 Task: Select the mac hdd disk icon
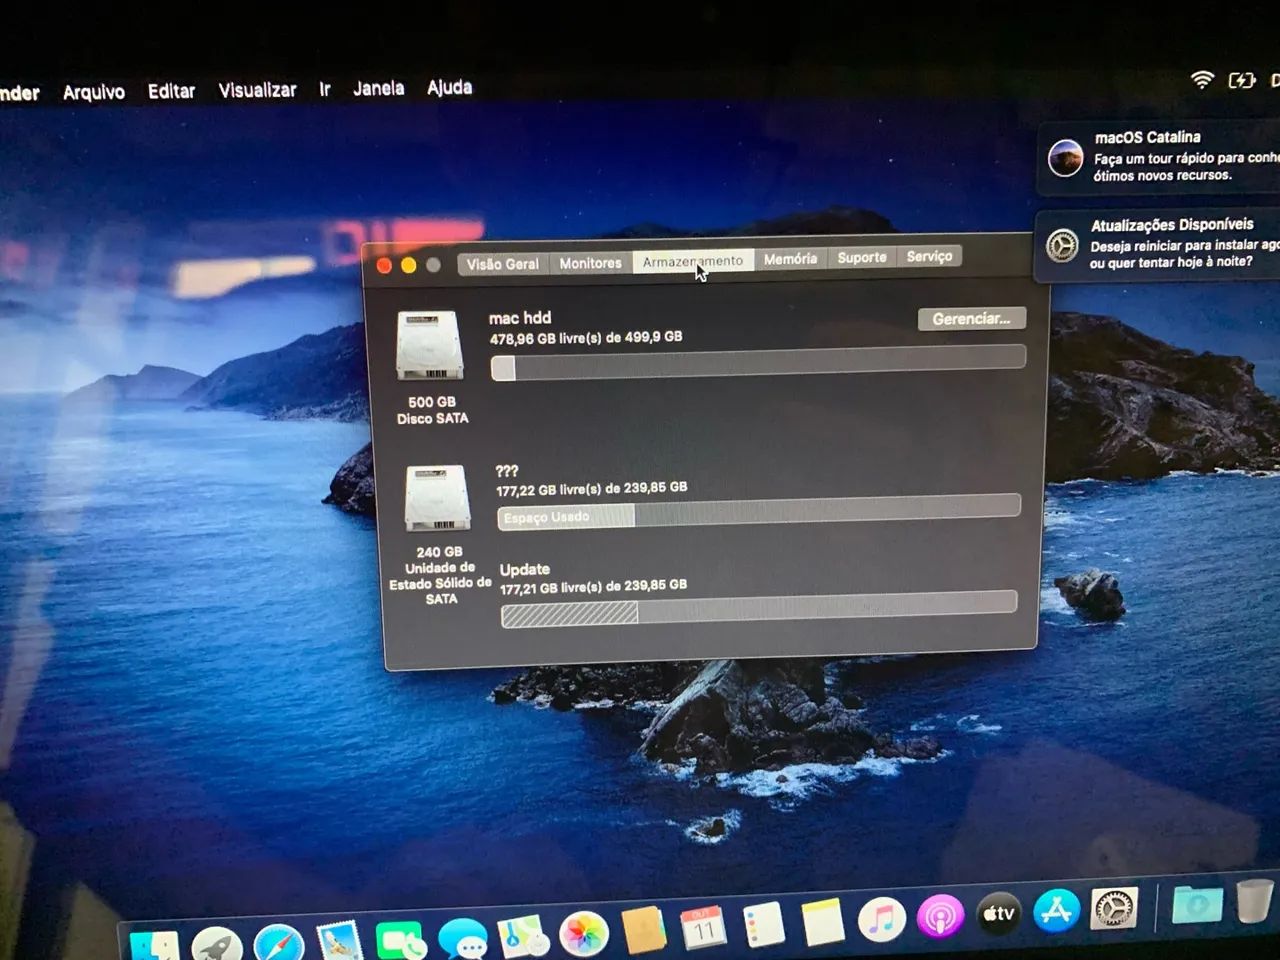pos(430,345)
